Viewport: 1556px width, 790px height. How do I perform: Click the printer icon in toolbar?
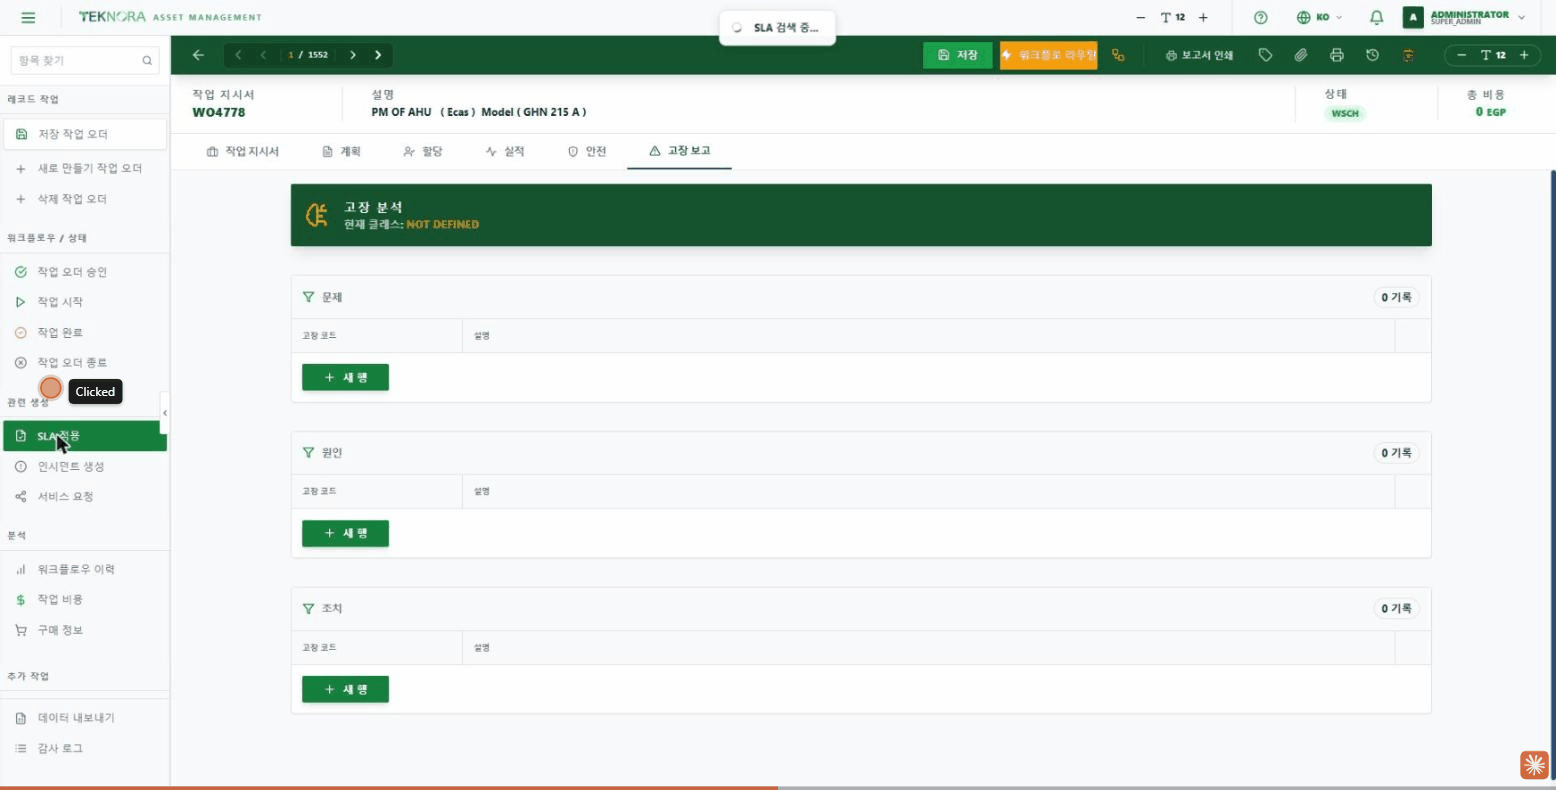[1337, 55]
